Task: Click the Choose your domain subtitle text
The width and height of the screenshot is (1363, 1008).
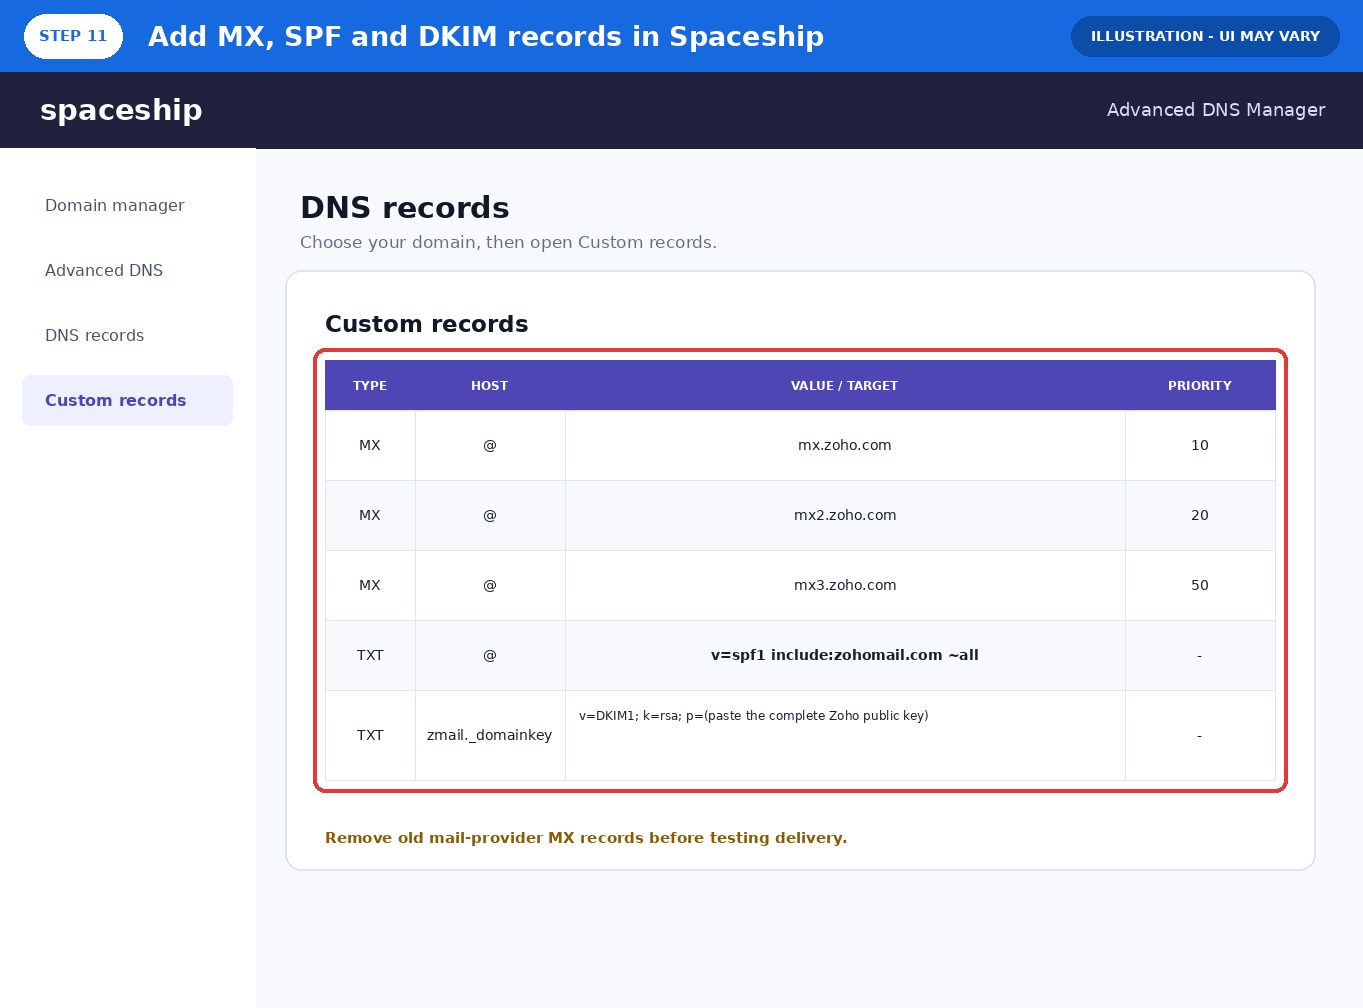Action: (x=508, y=242)
